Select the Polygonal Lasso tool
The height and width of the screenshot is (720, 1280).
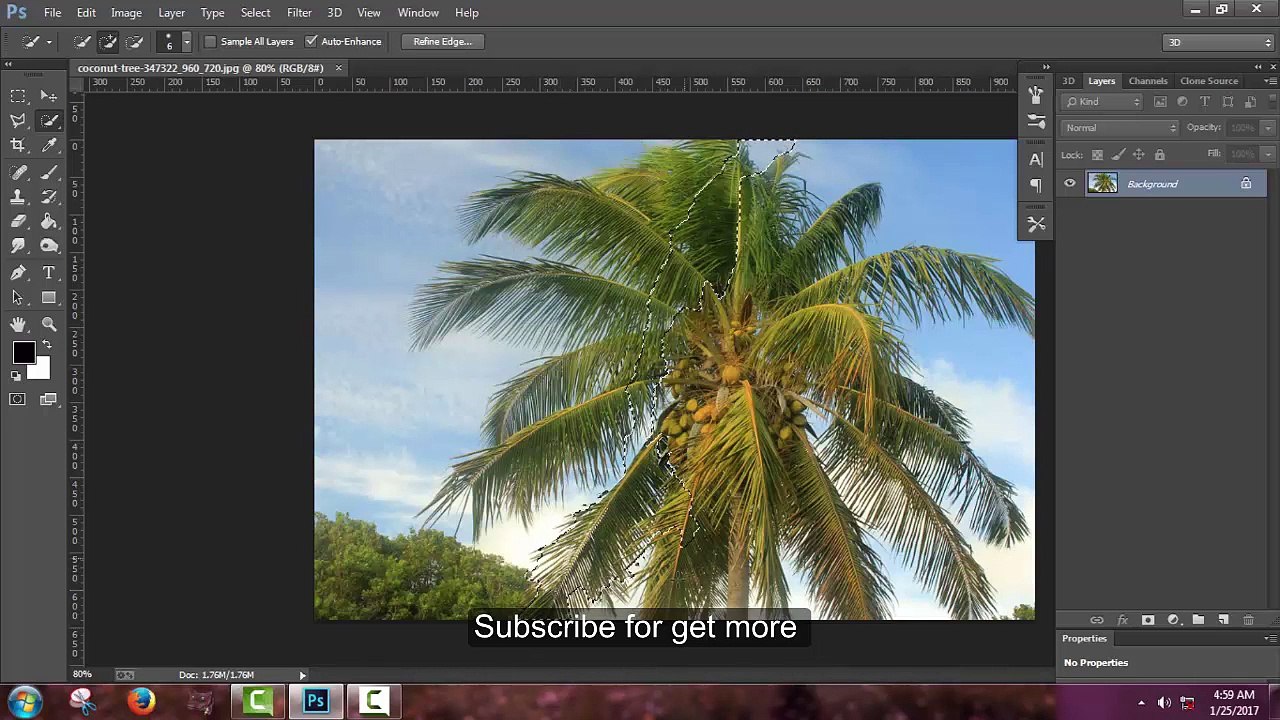point(18,120)
